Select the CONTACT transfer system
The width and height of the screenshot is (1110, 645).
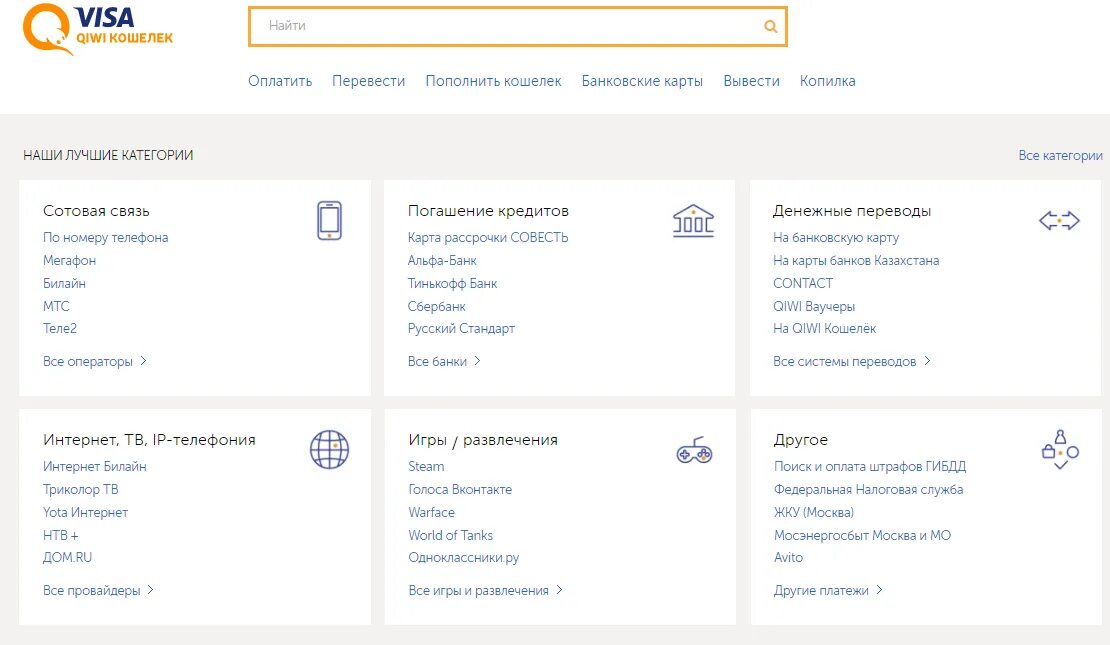point(803,283)
